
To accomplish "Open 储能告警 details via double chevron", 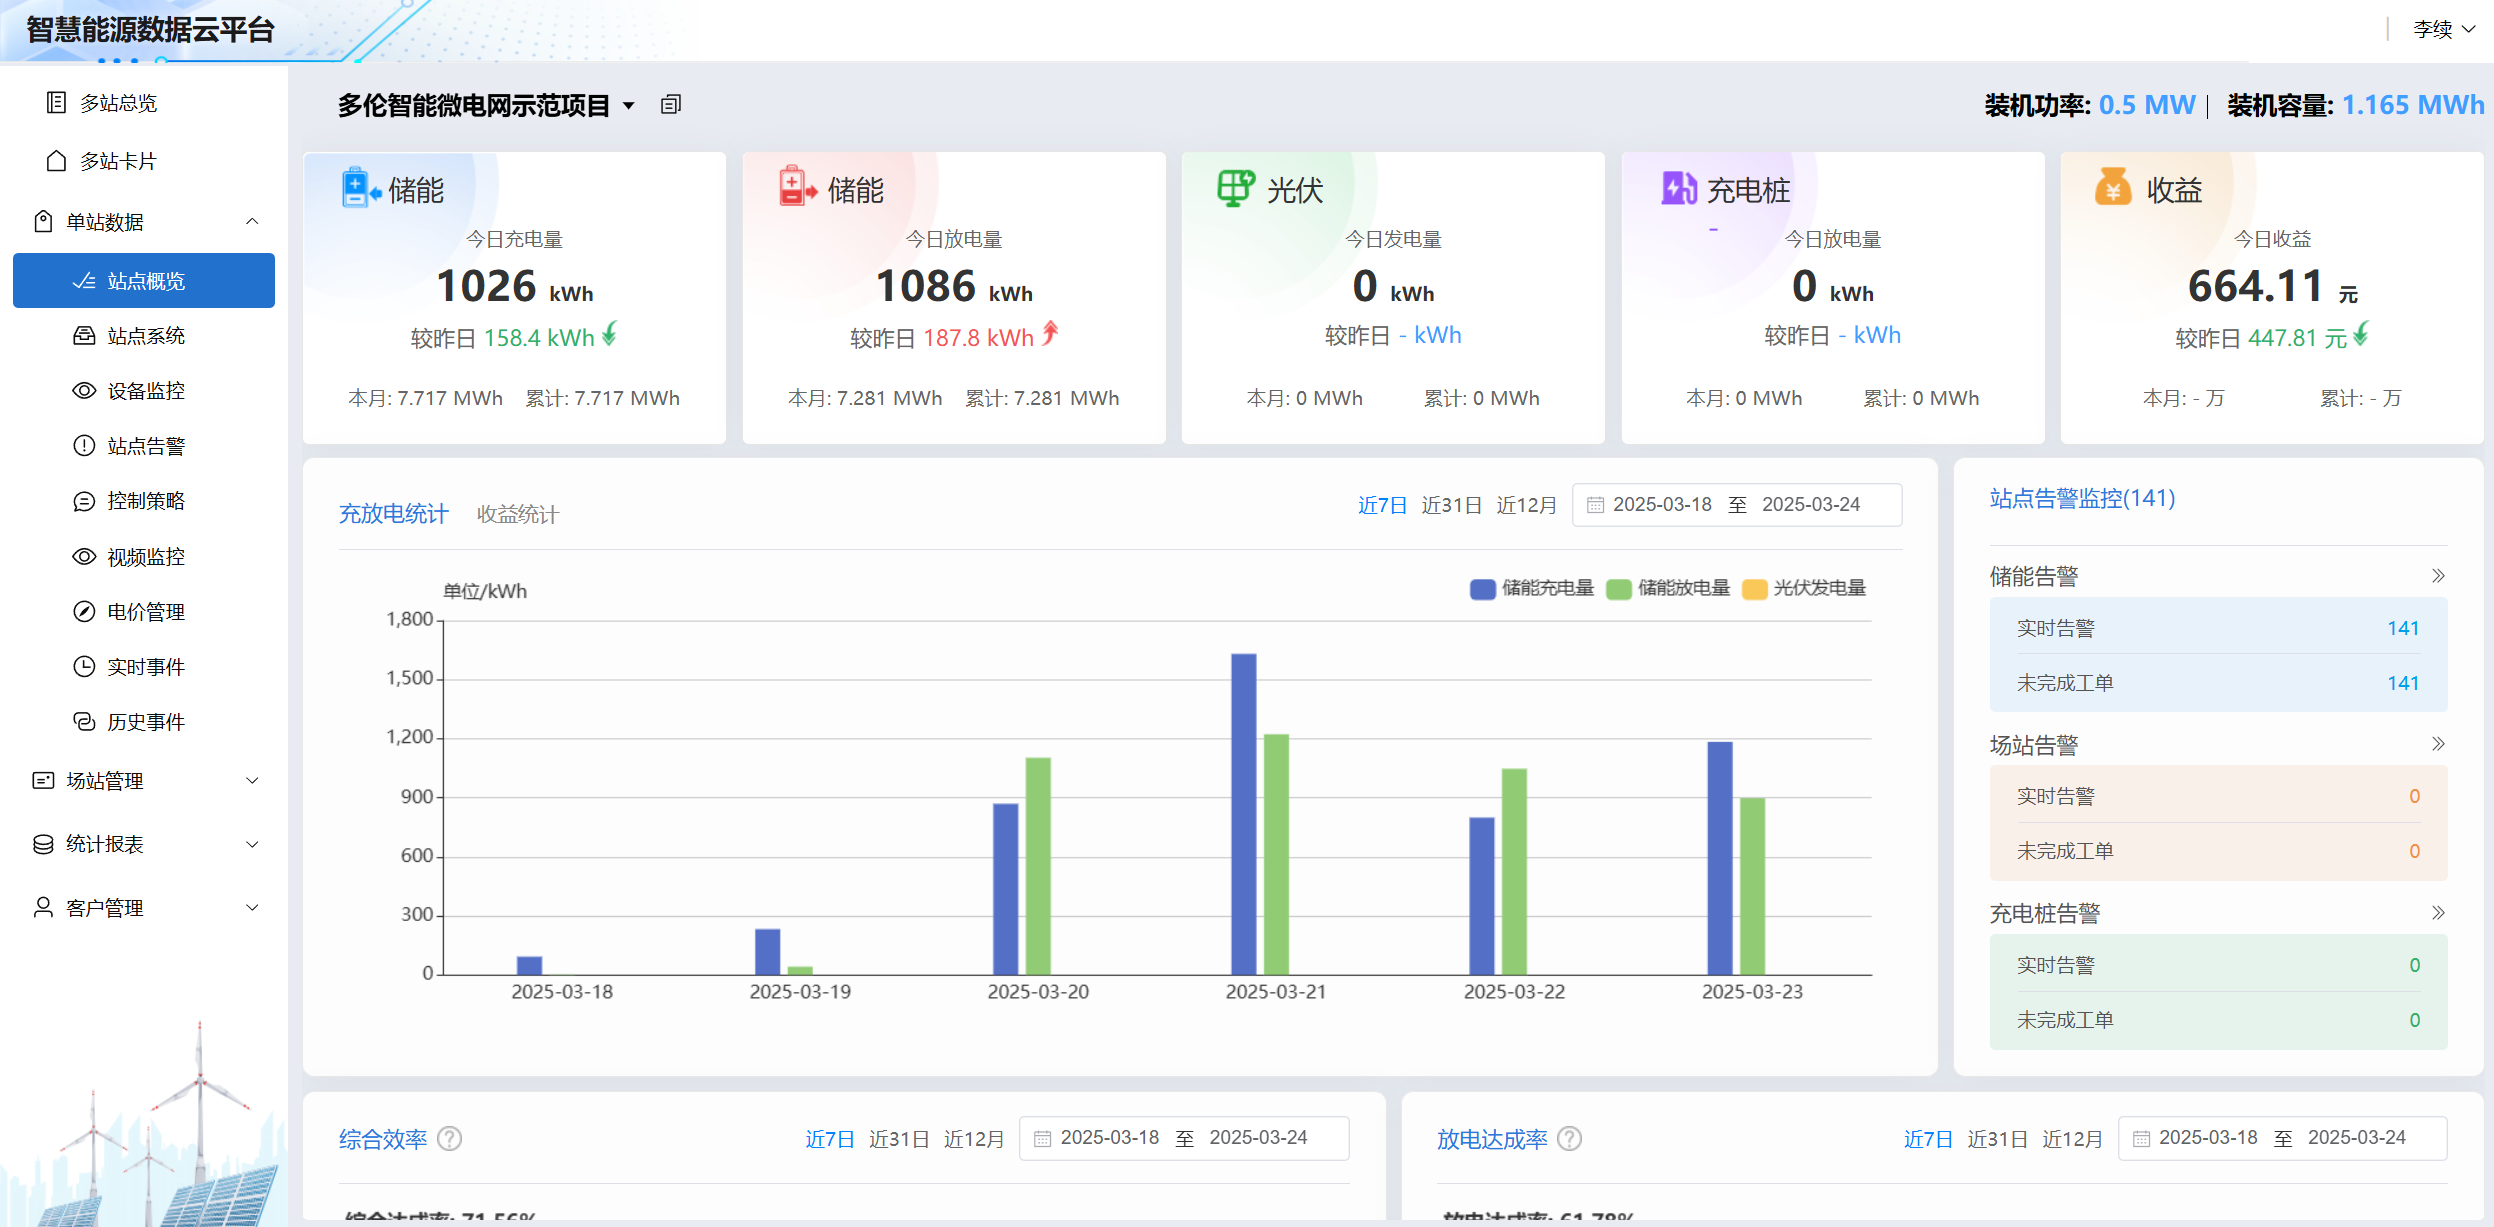I will [2438, 576].
